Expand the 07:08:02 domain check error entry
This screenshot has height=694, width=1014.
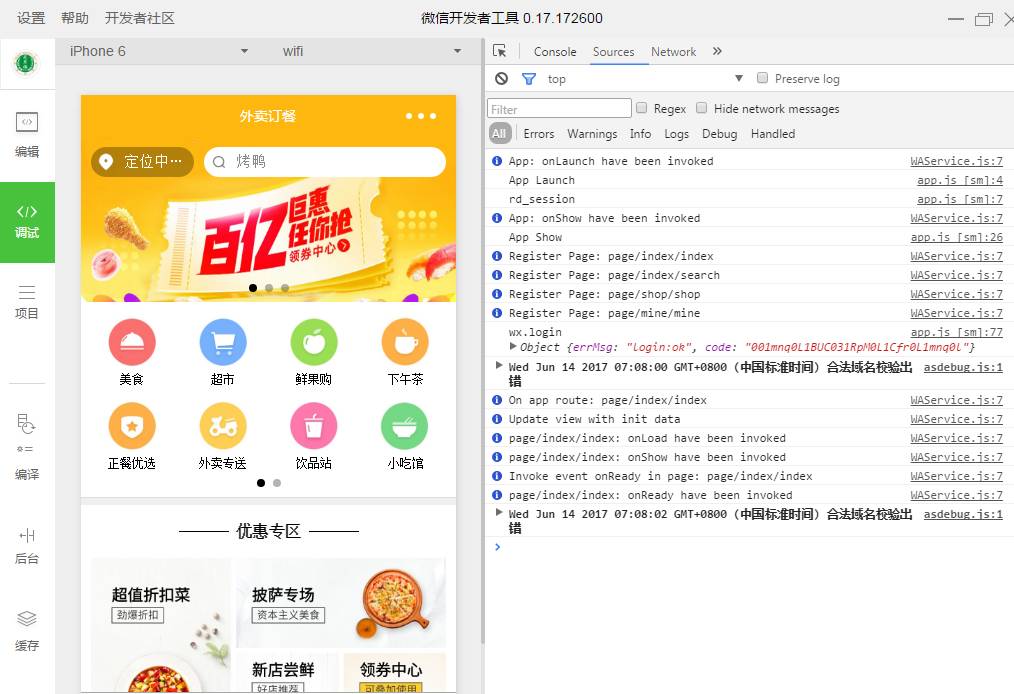499,512
